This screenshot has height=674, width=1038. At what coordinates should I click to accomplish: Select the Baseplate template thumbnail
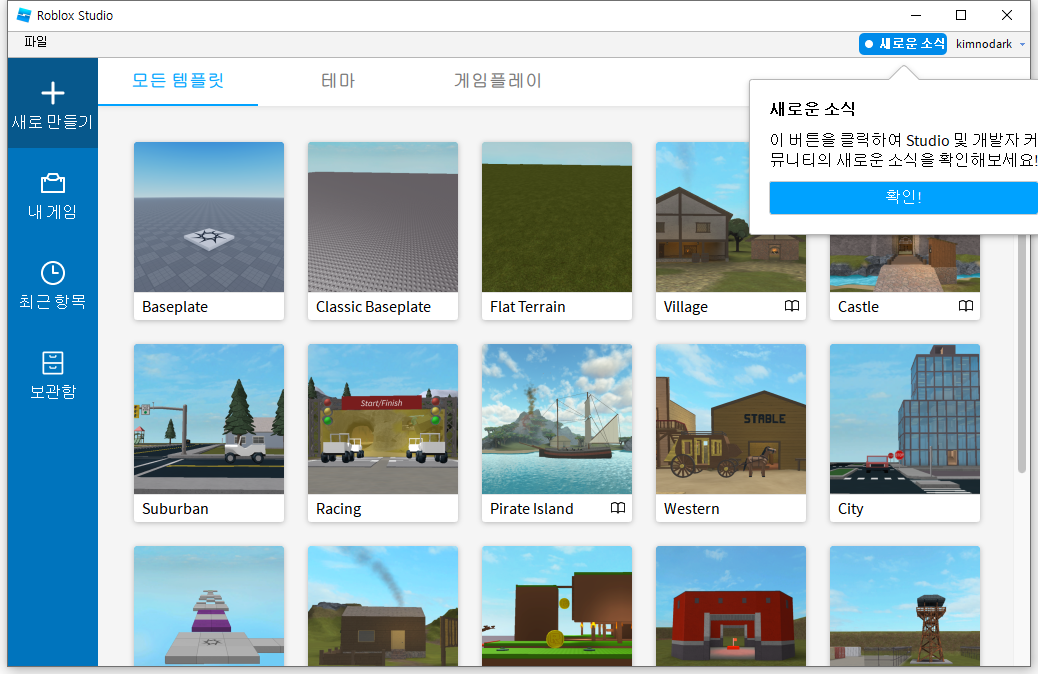coord(209,217)
